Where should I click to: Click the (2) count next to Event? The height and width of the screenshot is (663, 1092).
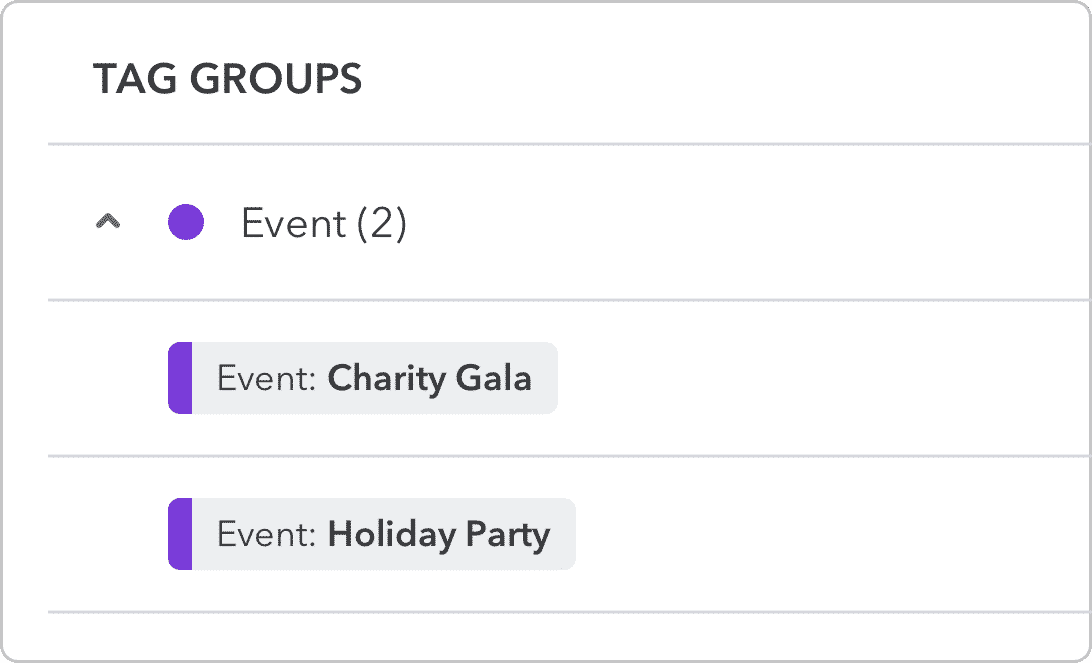tap(382, 223)
